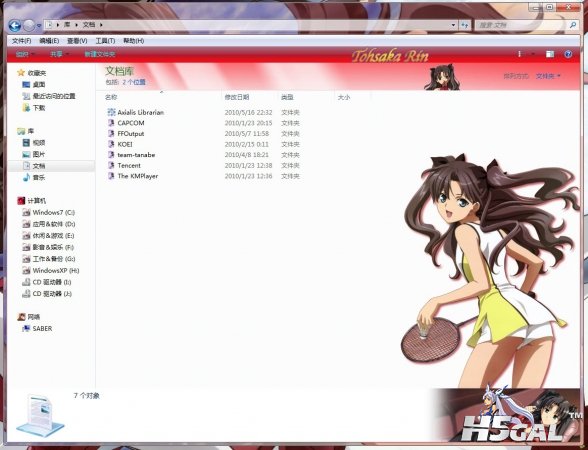Click the Forward navigation arrow
This screenshot has width=588, height=450.
pyautogui.click(x=29, y=26)
